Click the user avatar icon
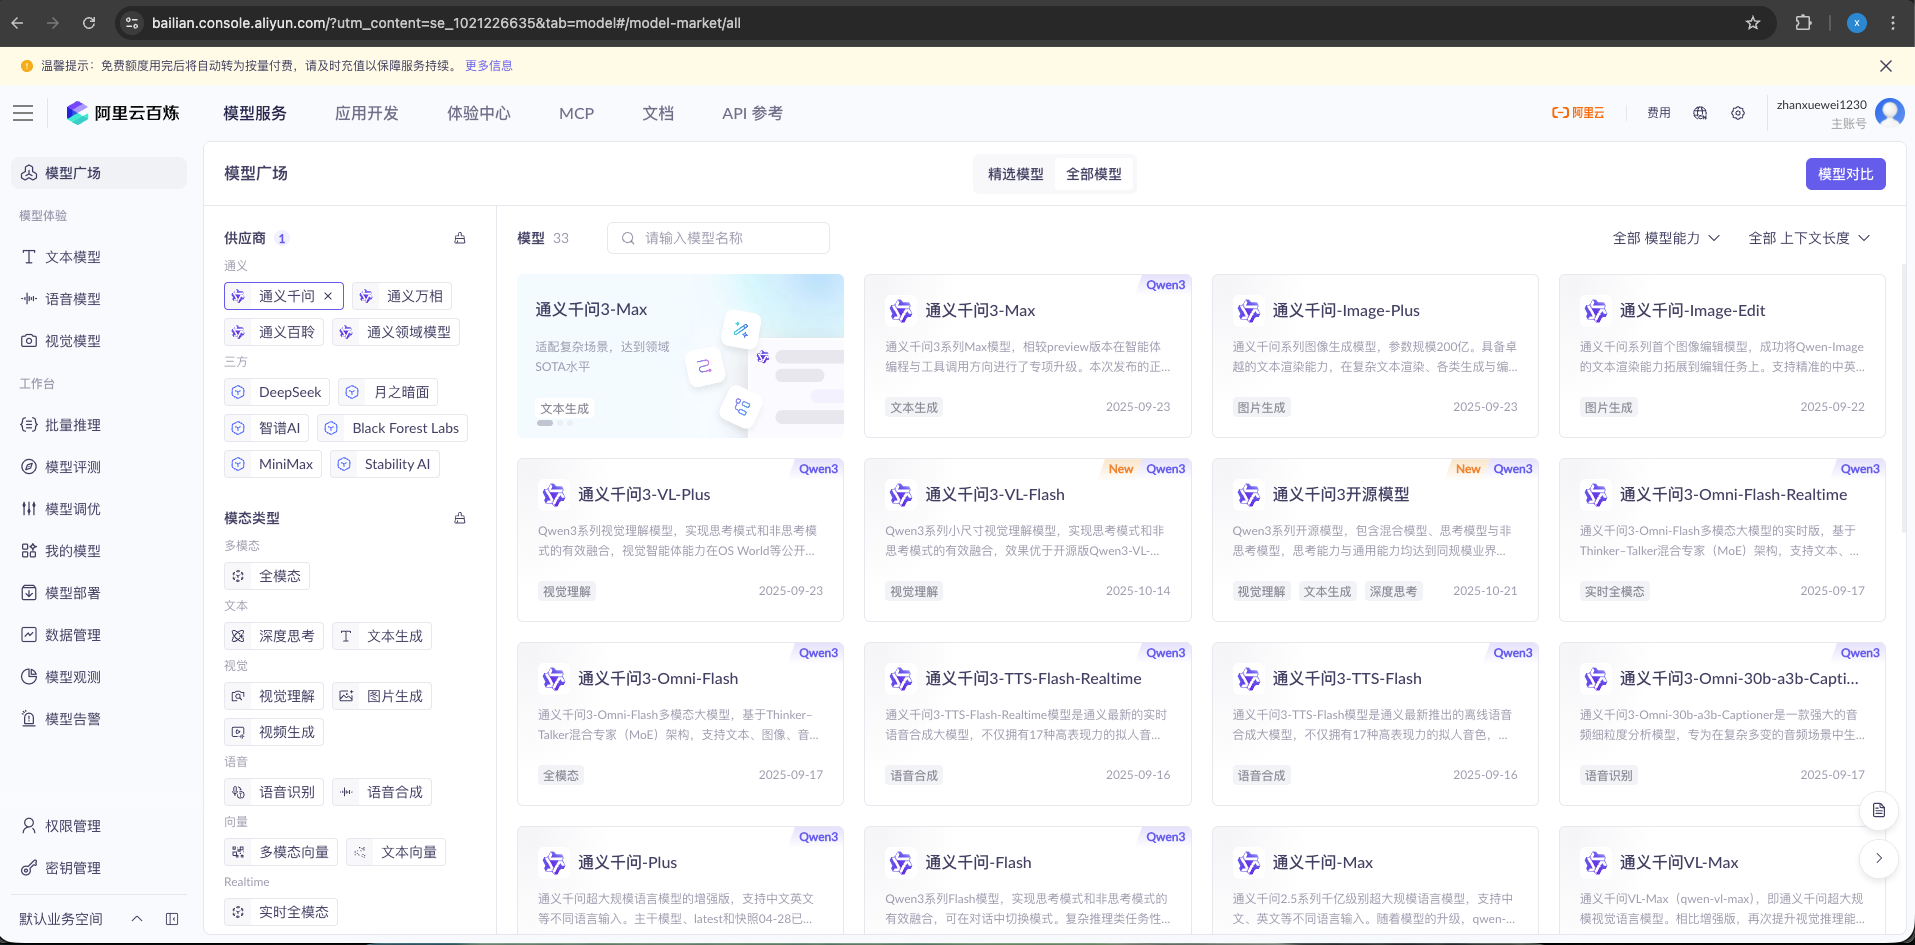The height and width of the screenshot is (945, 1915). tap(1889, 112)
